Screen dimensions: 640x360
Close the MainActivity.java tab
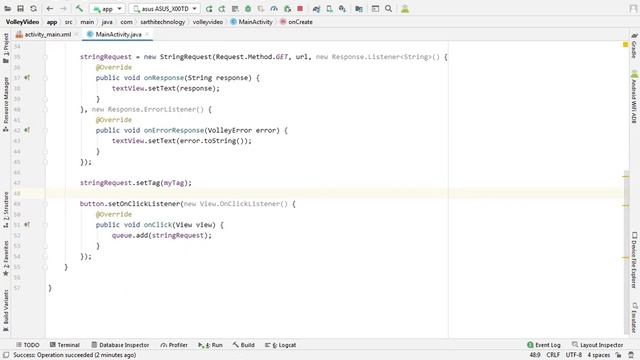[147, 35]
